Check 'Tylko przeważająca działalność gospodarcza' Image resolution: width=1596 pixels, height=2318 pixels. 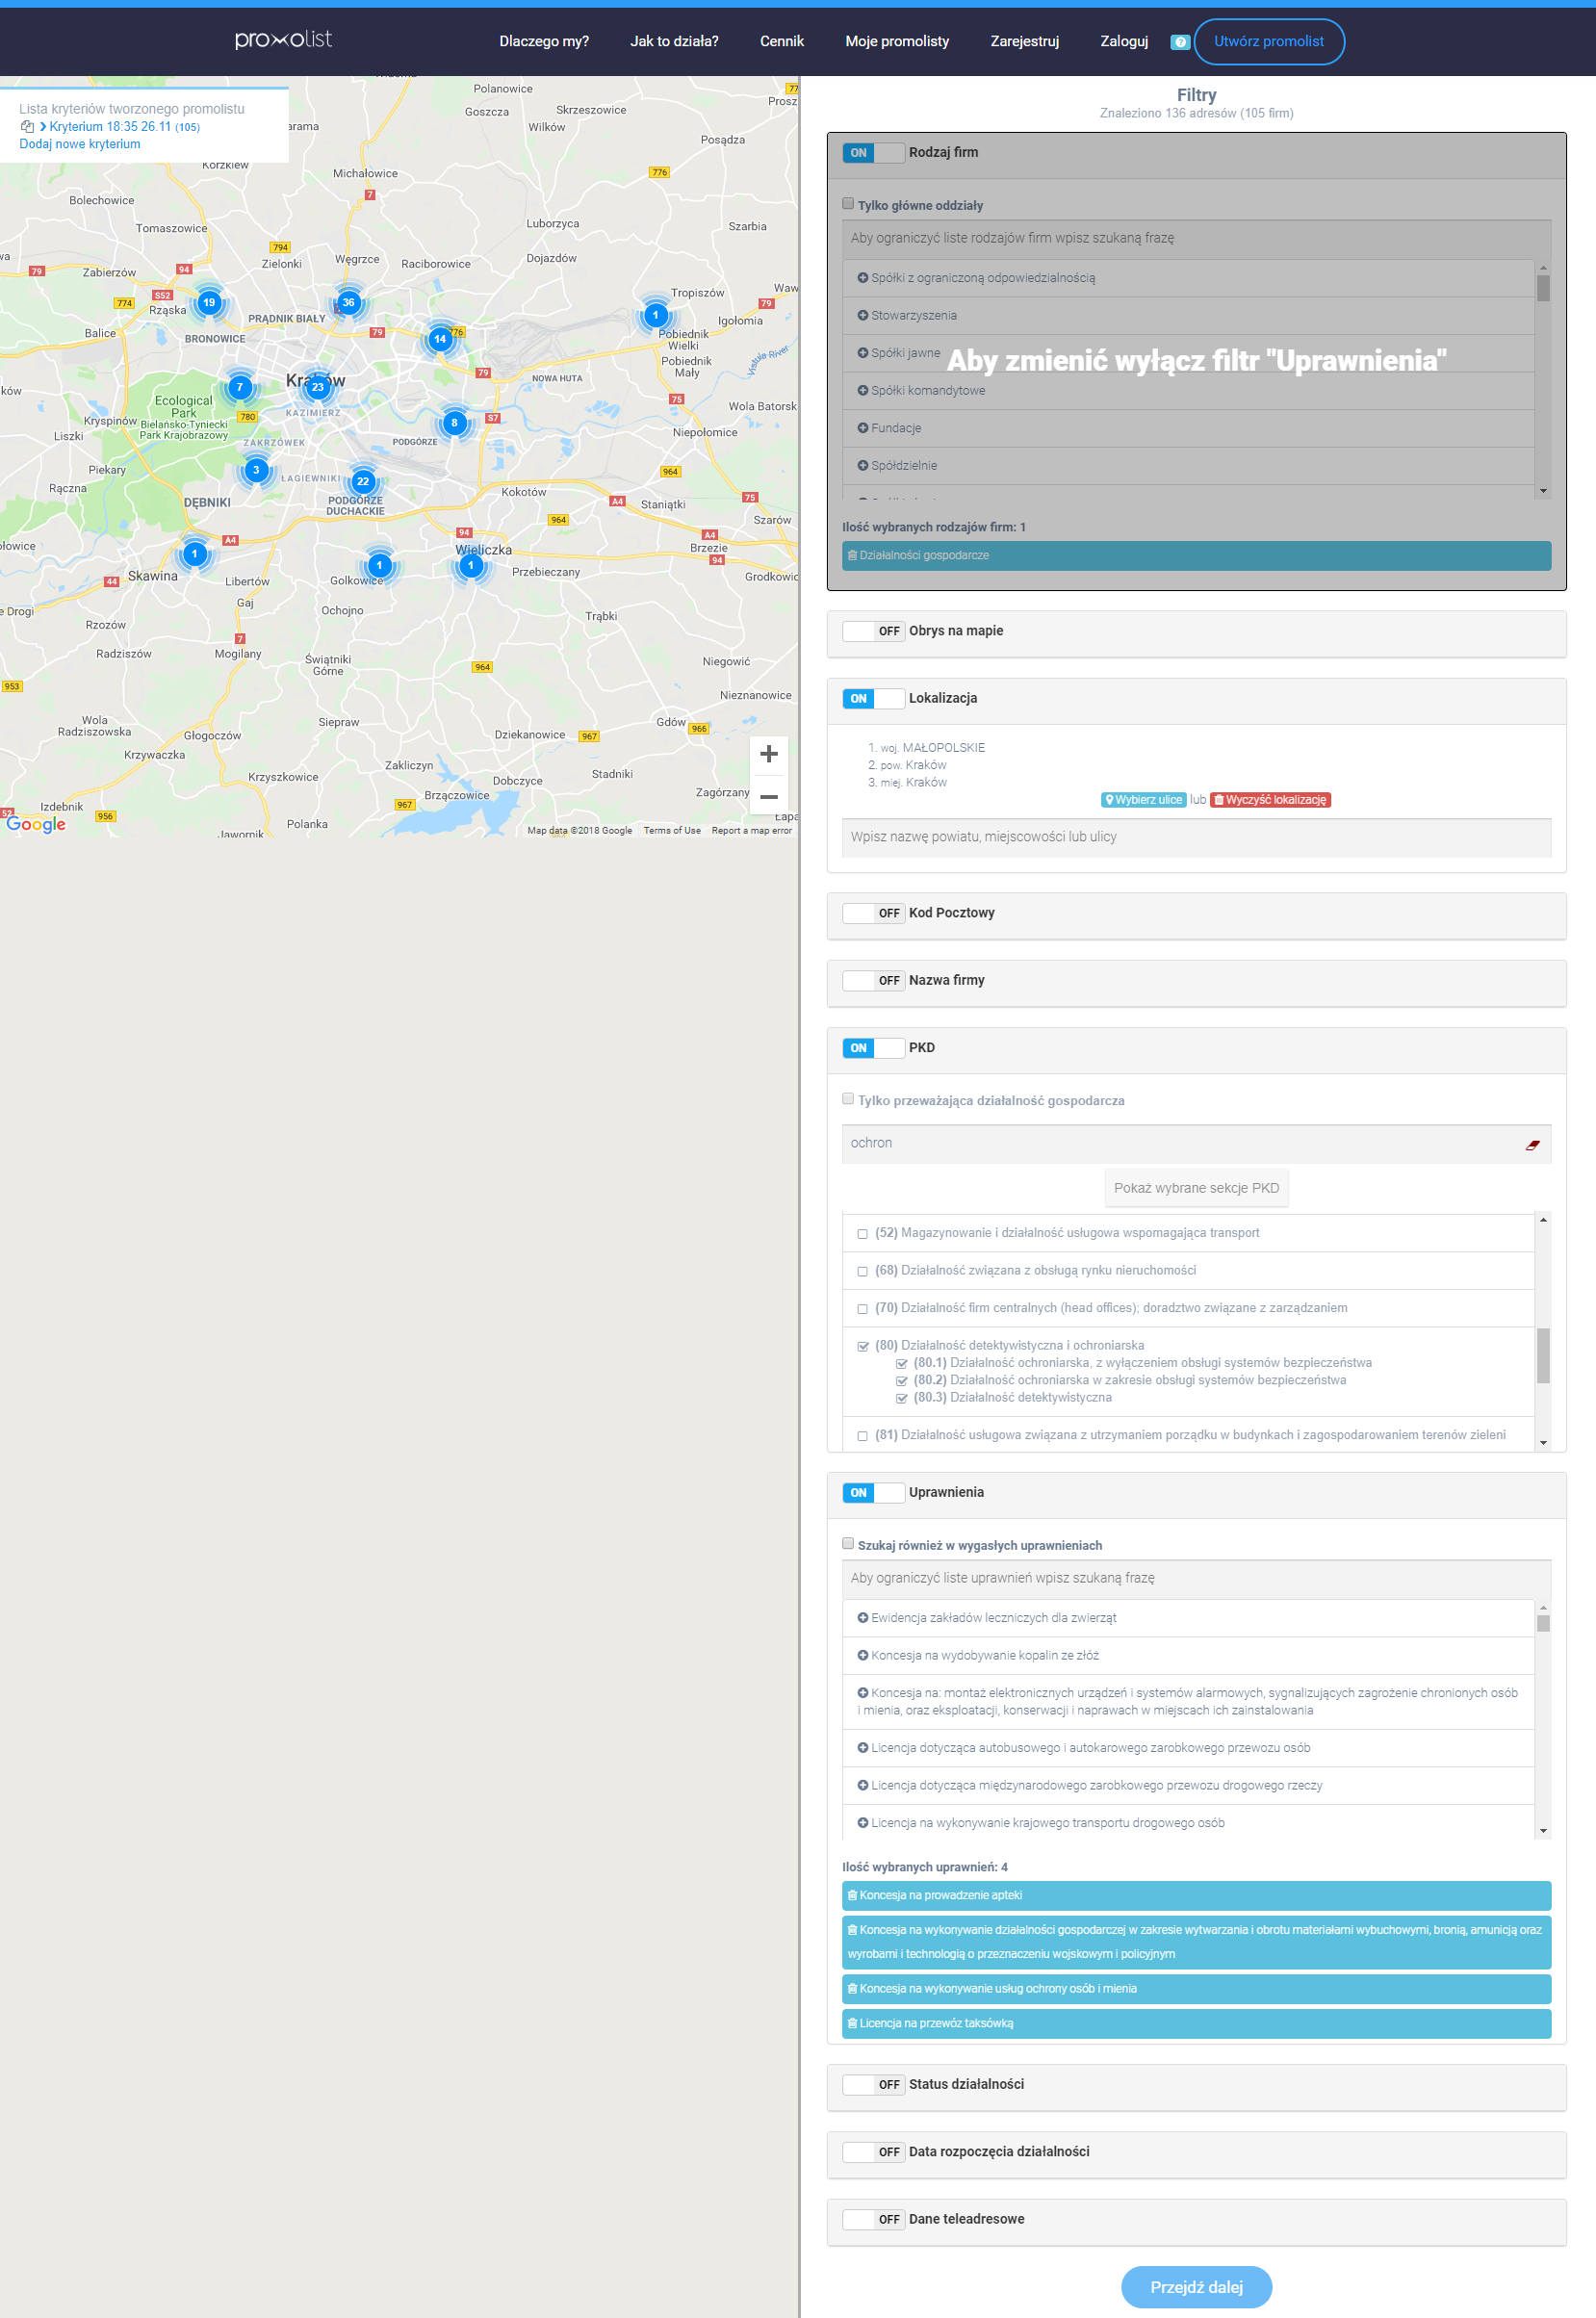pyautogui.click(x=848, y=1099)
